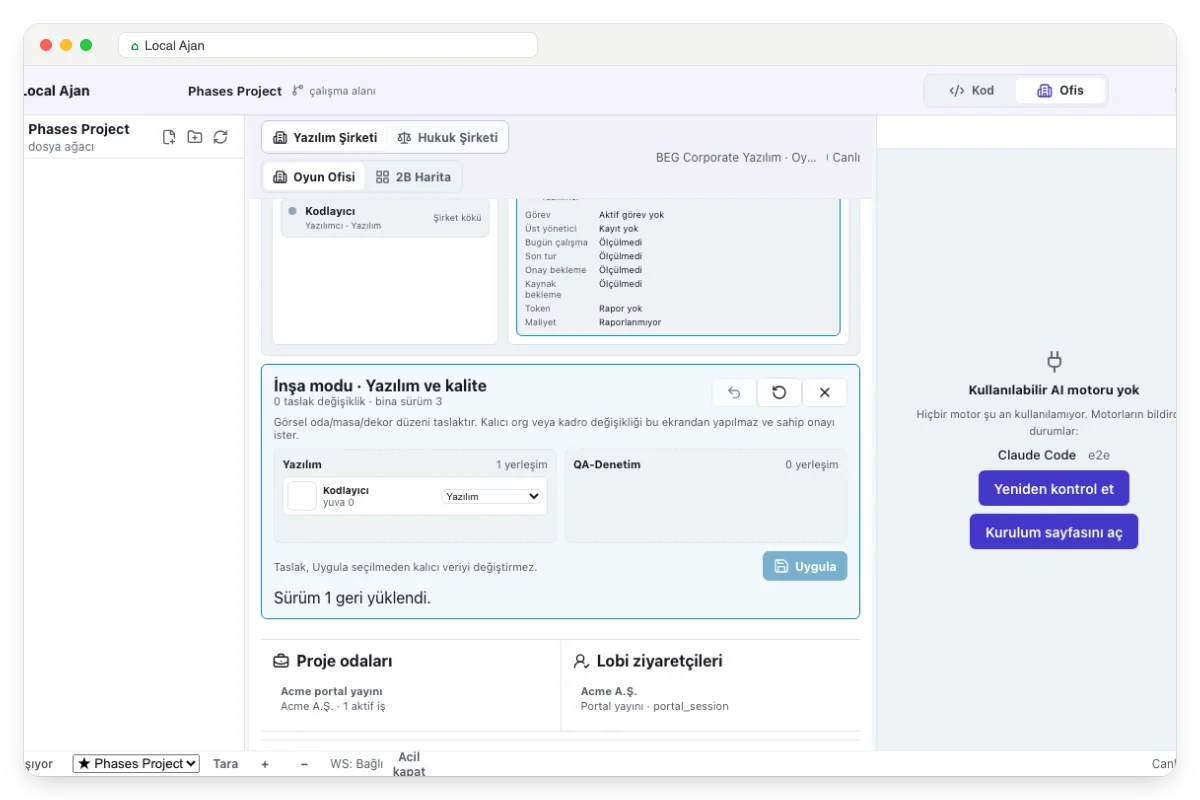Open Kurulum sayfasını aç
The width and height of the screenshot is (1200, 800).
tap(1054, 532)
